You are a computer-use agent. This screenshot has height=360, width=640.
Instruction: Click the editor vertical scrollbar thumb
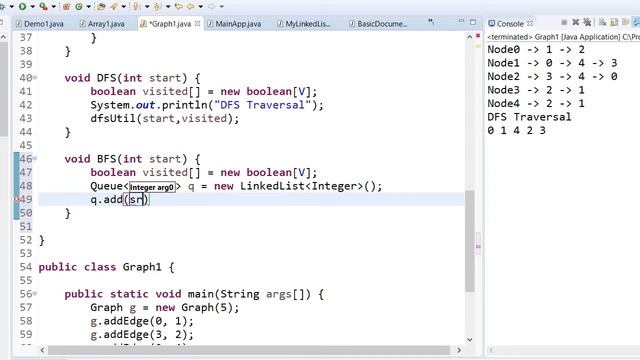(470, 241)
